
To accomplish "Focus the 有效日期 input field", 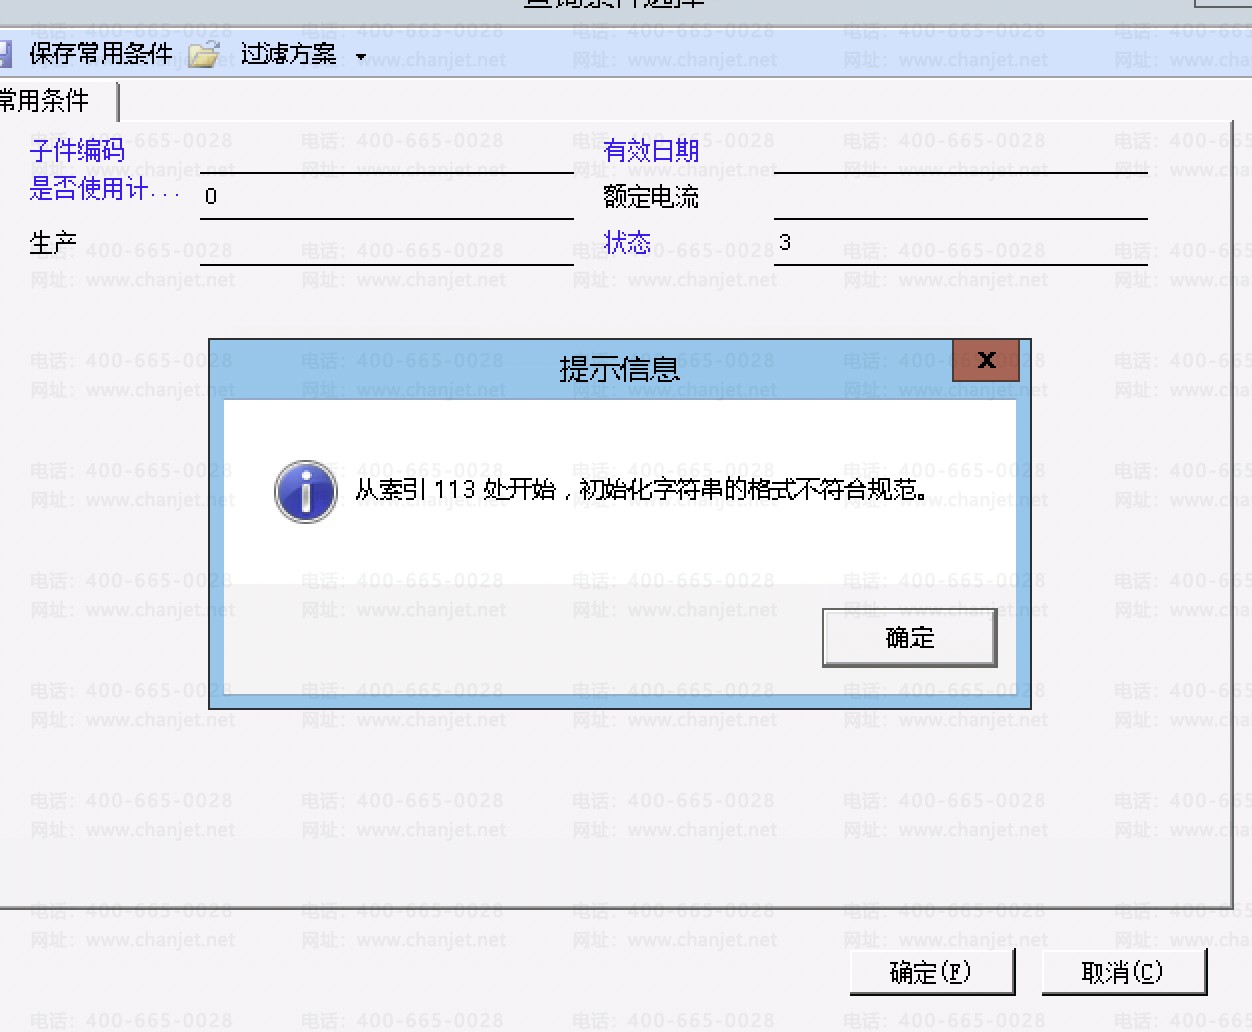I will tap(960, 153).
